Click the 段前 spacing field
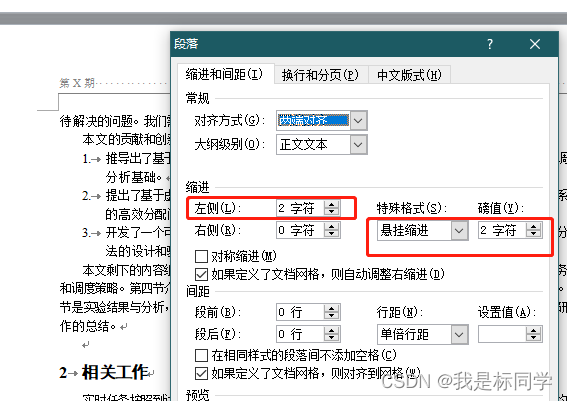 click(300, 312)
